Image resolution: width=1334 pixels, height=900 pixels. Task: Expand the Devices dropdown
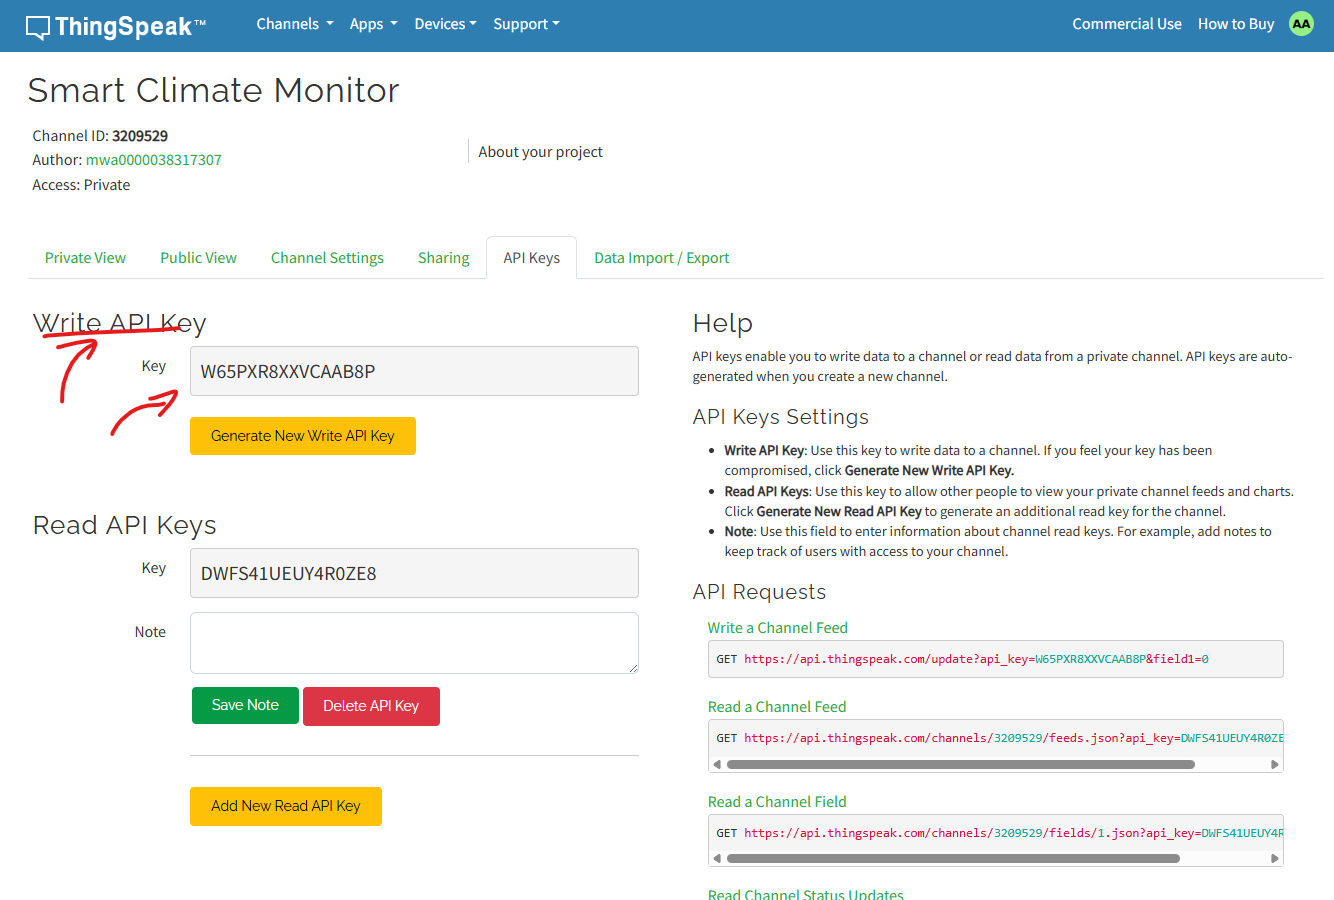(x=445, y=24)
